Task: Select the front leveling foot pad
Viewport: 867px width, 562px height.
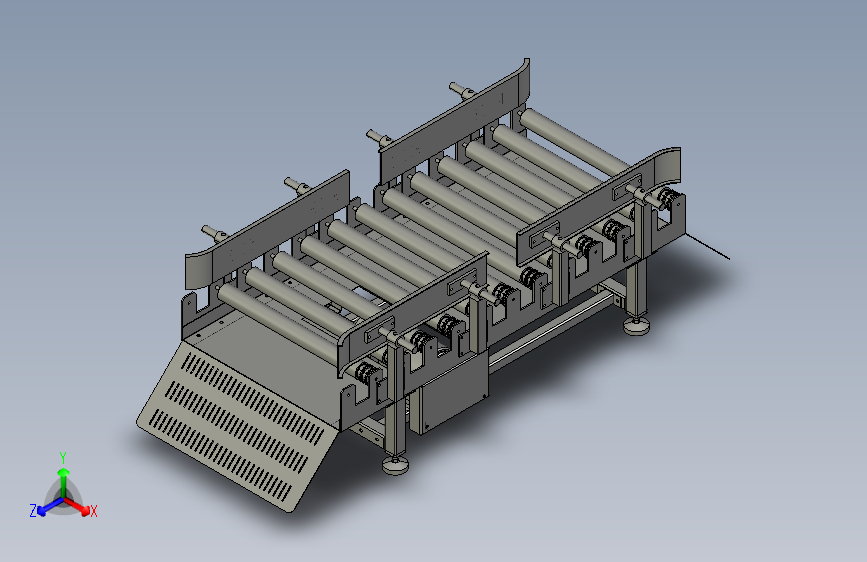Action: point(396,466)
